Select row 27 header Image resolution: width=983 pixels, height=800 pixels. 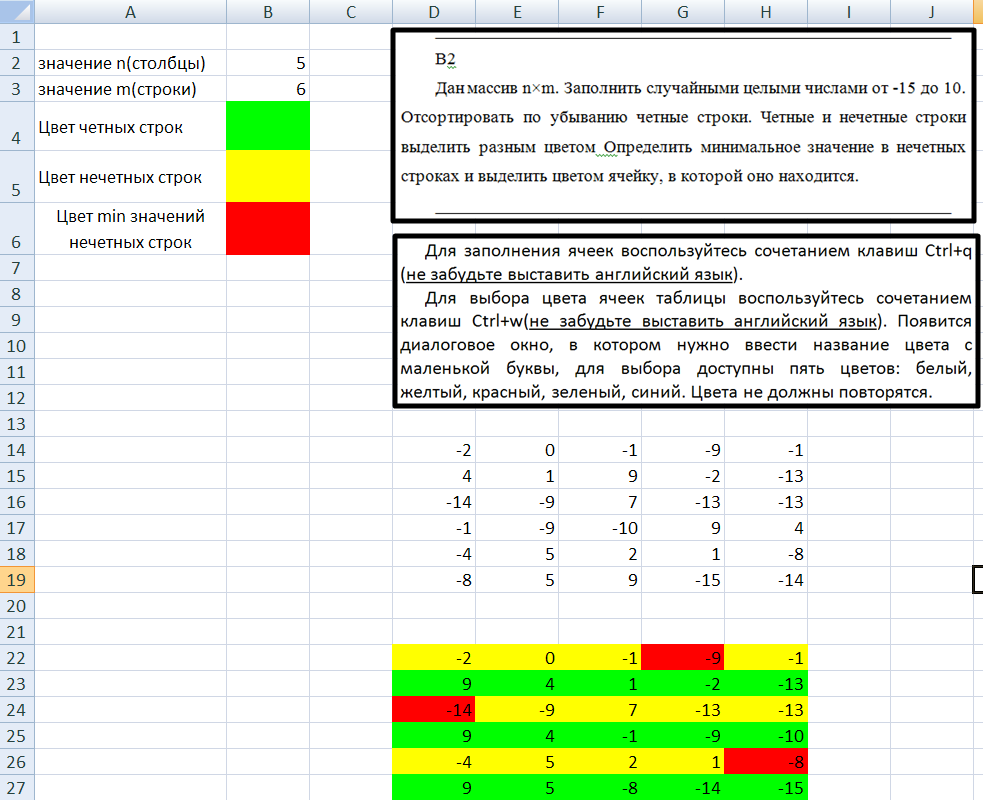tap(17, 787)
